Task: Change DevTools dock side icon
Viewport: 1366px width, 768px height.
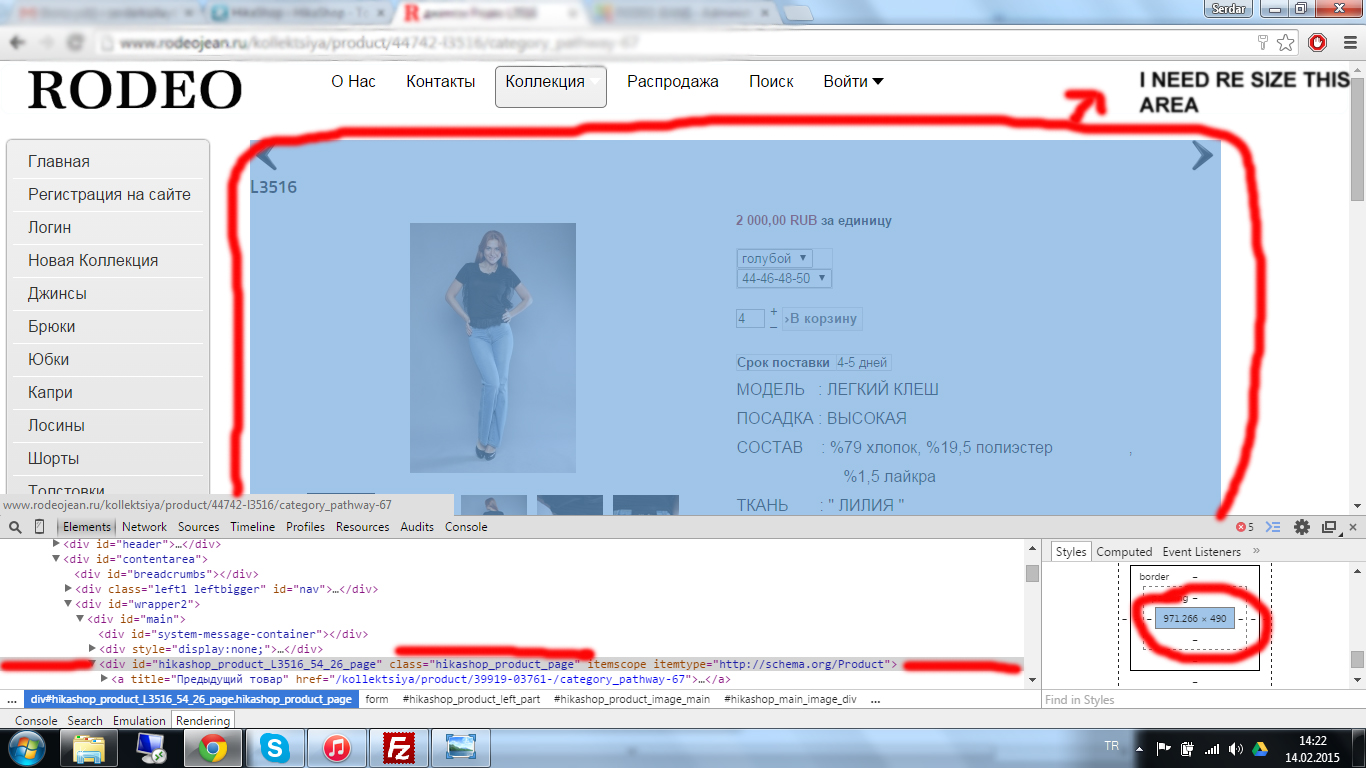Action: (x=1329, y=527)
